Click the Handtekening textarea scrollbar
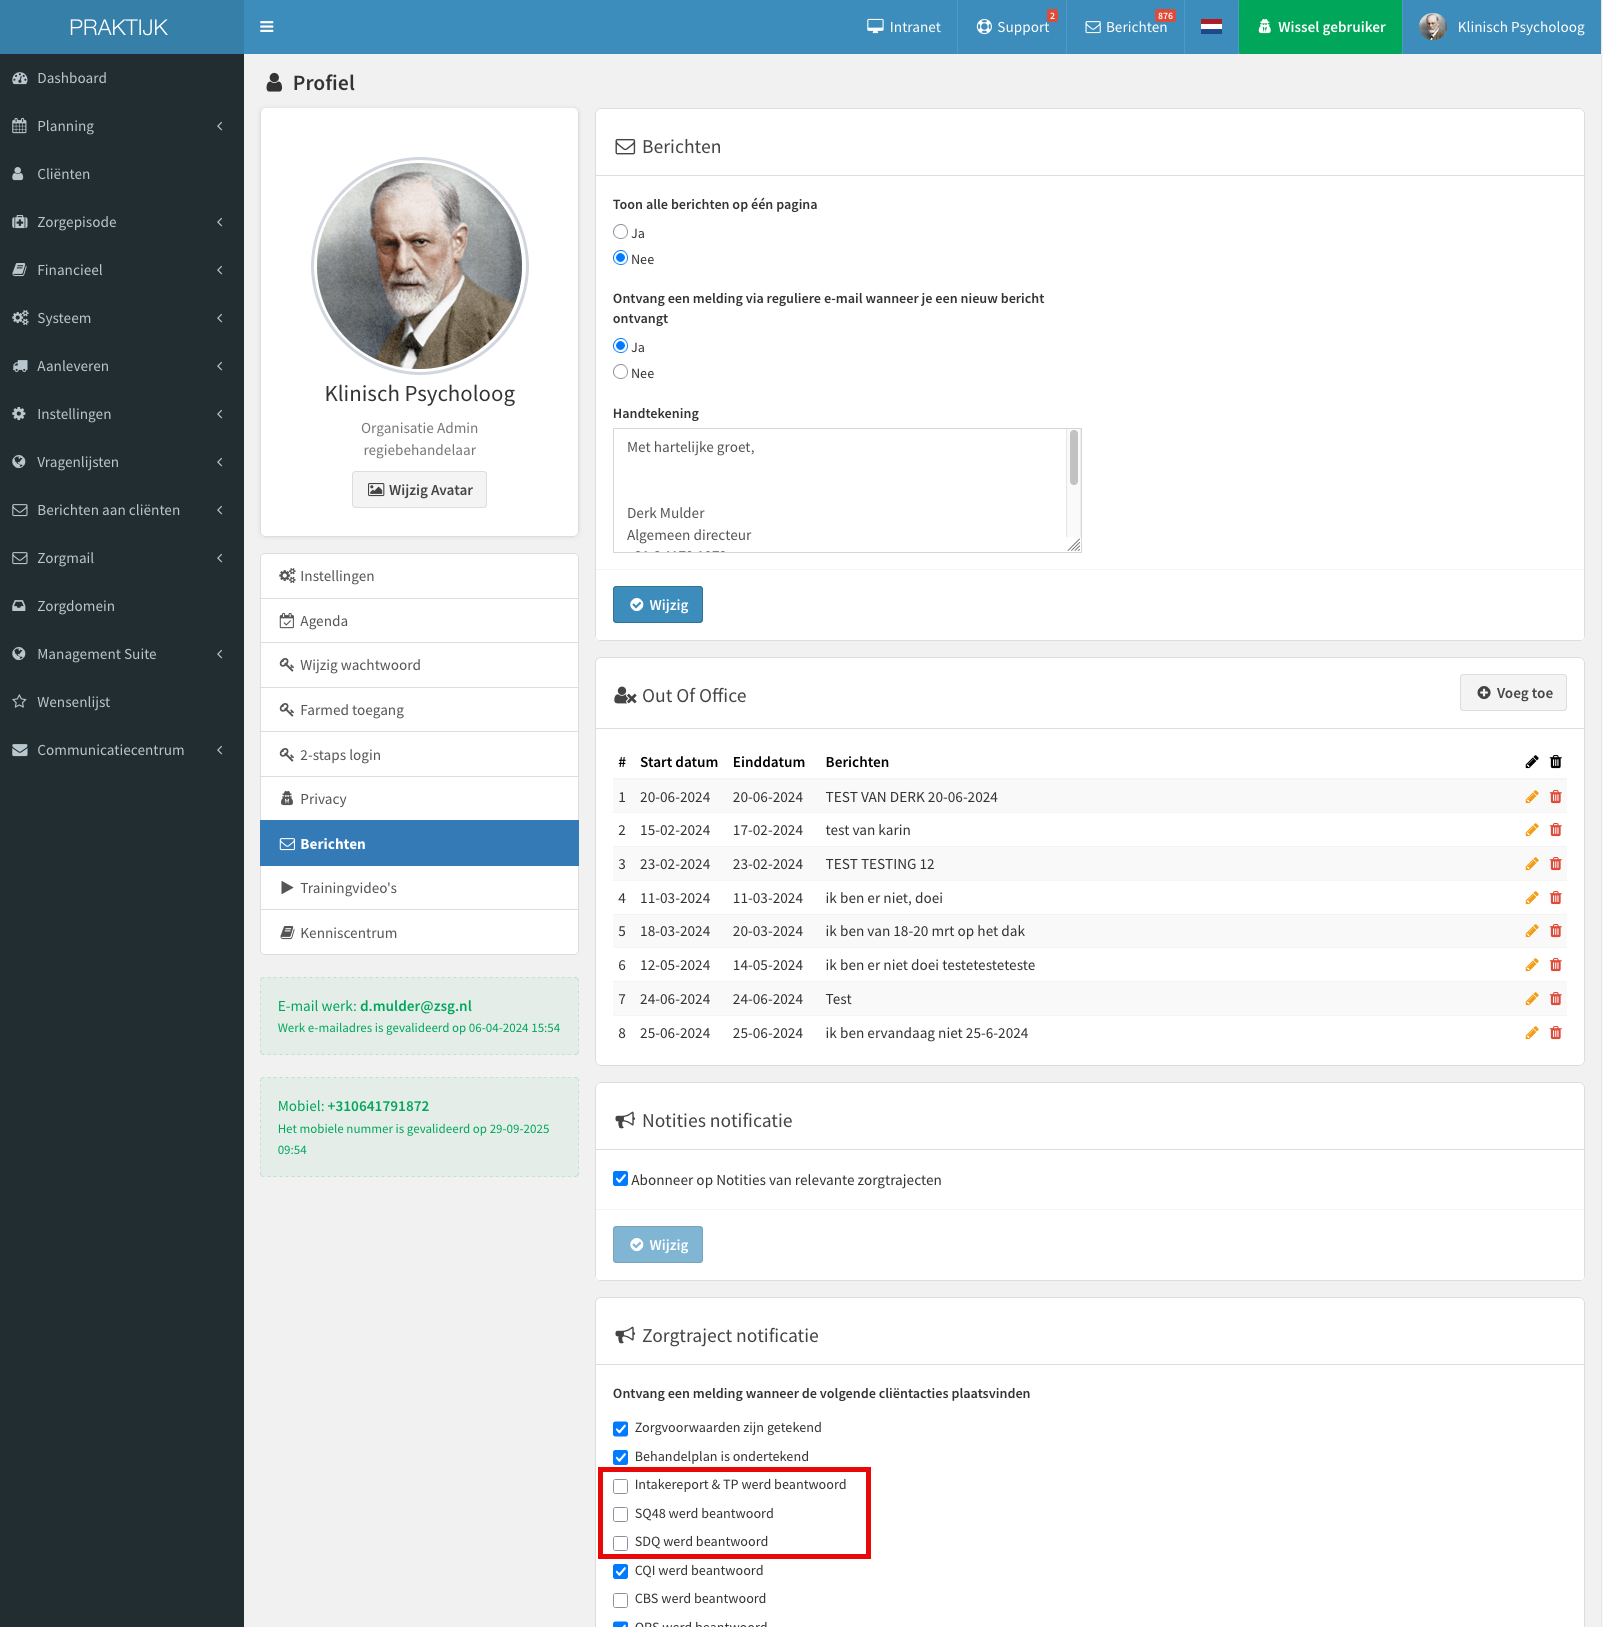 [1074, 458]
